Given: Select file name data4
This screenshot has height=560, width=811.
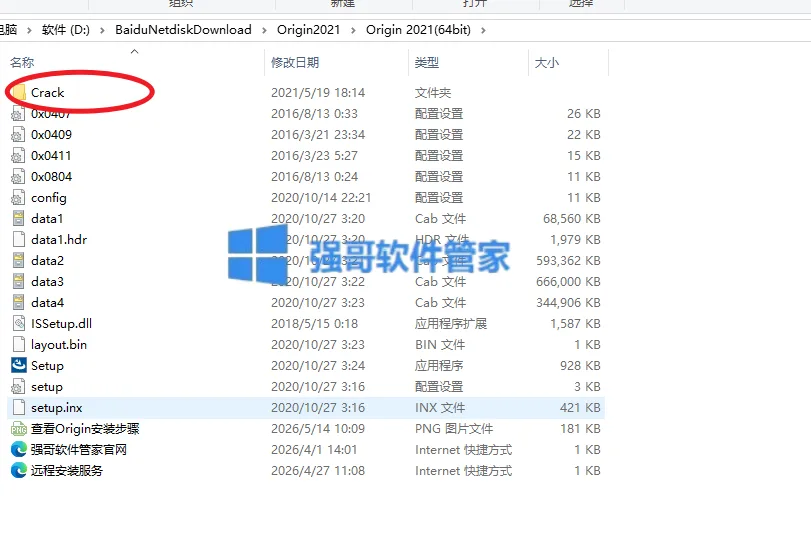Looking at the screenshot, I should click(47, 302).
